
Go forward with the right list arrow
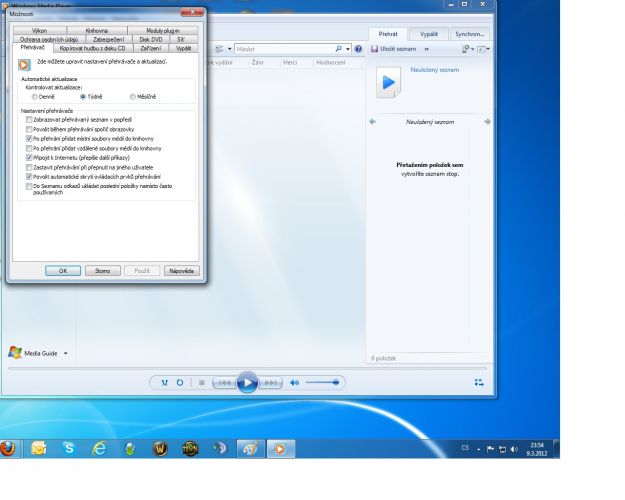point(487,122)
